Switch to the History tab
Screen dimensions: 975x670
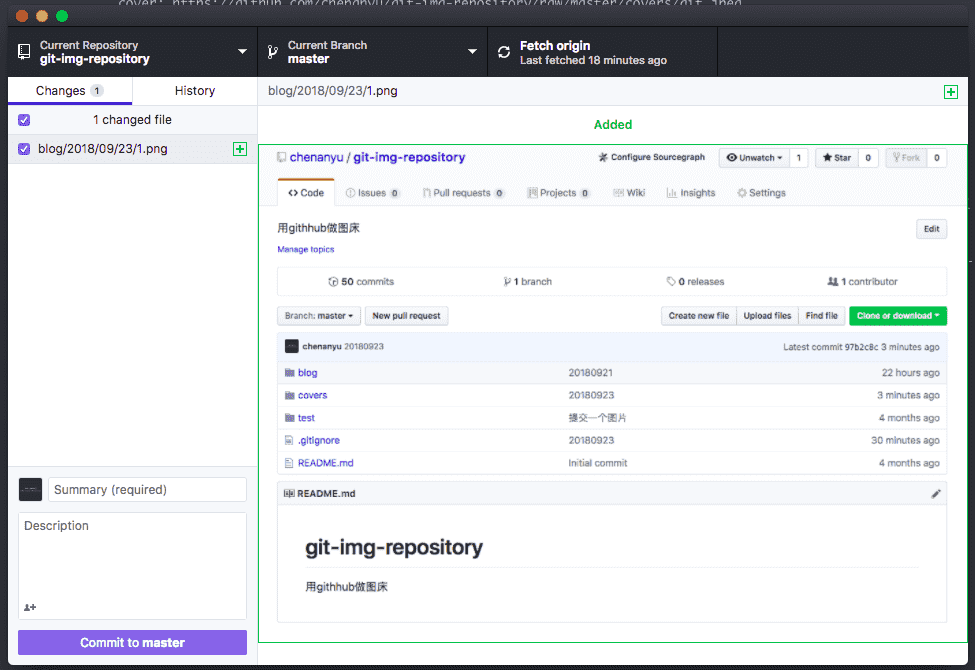195,91
